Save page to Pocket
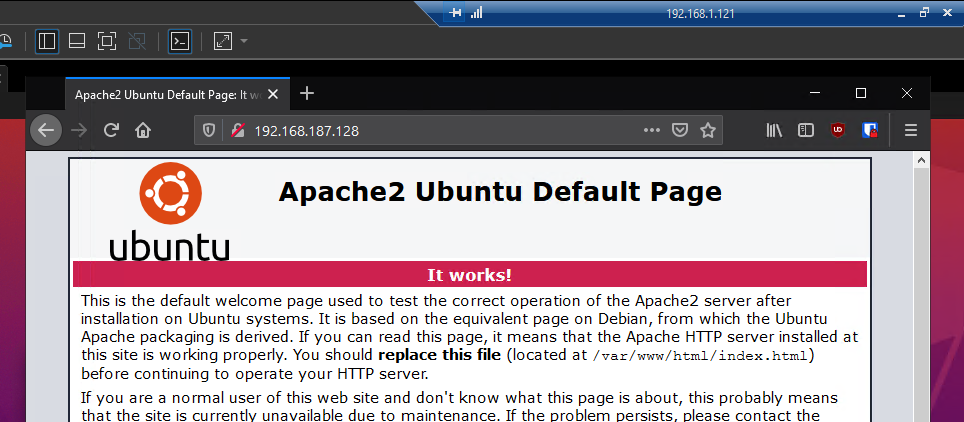The width and height of the screenshot is (964, 422). pos(679,130)
